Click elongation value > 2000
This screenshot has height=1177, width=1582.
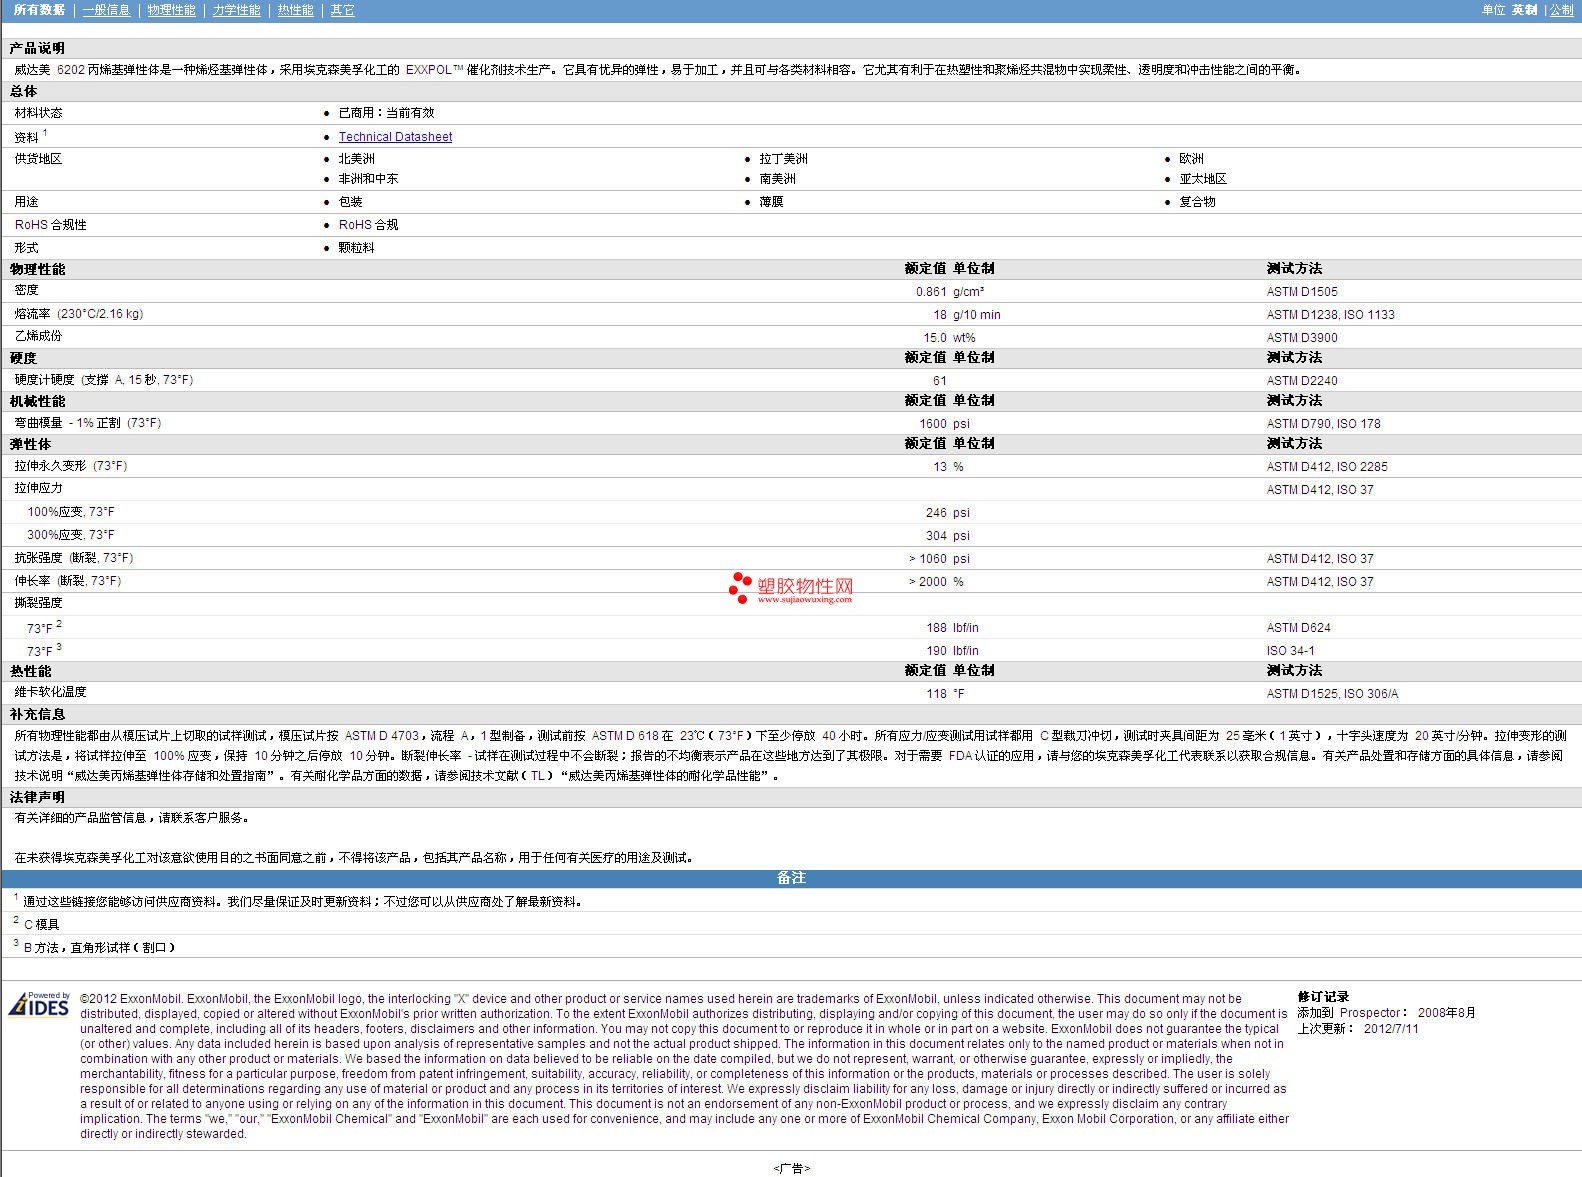point(928,582)
